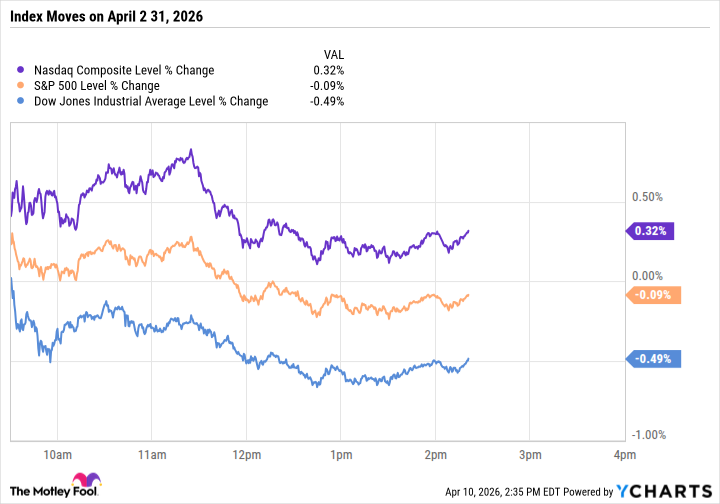The height and width of the screenshot is (504, 720).
Task: Click the 10am time axis label
Action: click(x=56, y=457)
